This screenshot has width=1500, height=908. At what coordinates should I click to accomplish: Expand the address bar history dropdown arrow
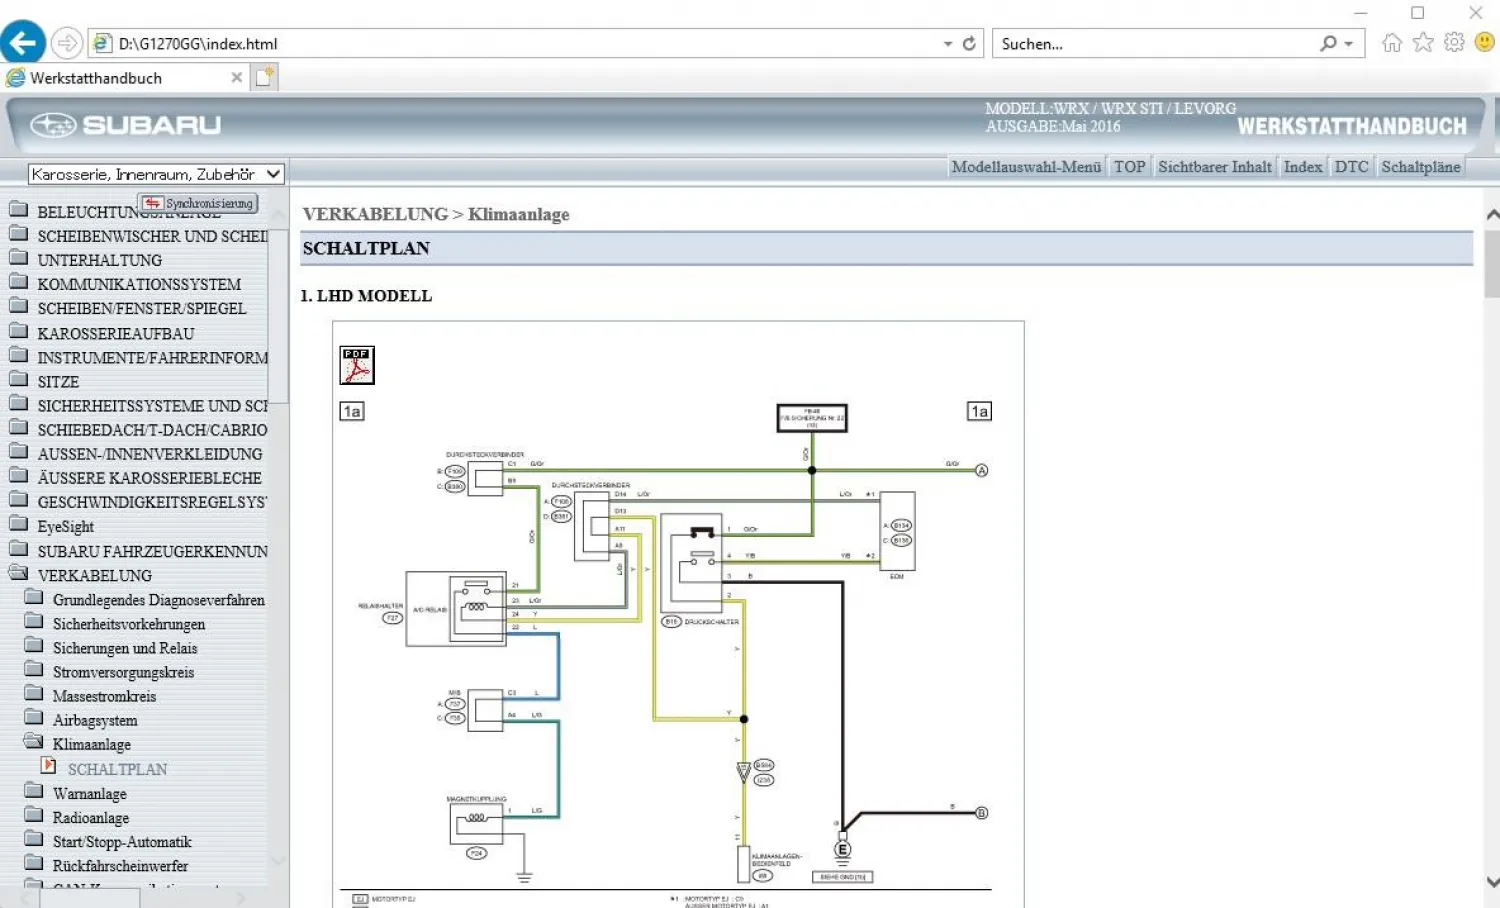coord(947,44)
